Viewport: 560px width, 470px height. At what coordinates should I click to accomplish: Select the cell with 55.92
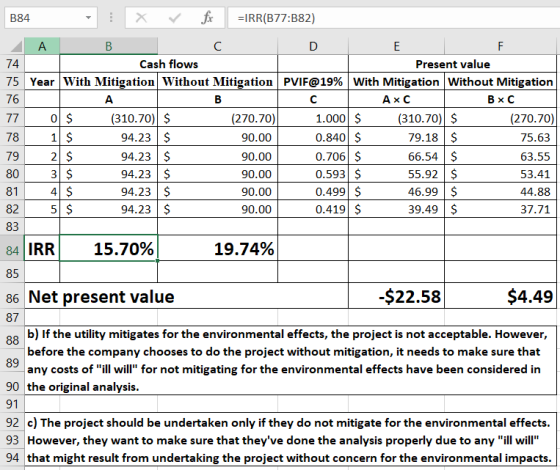396,174
